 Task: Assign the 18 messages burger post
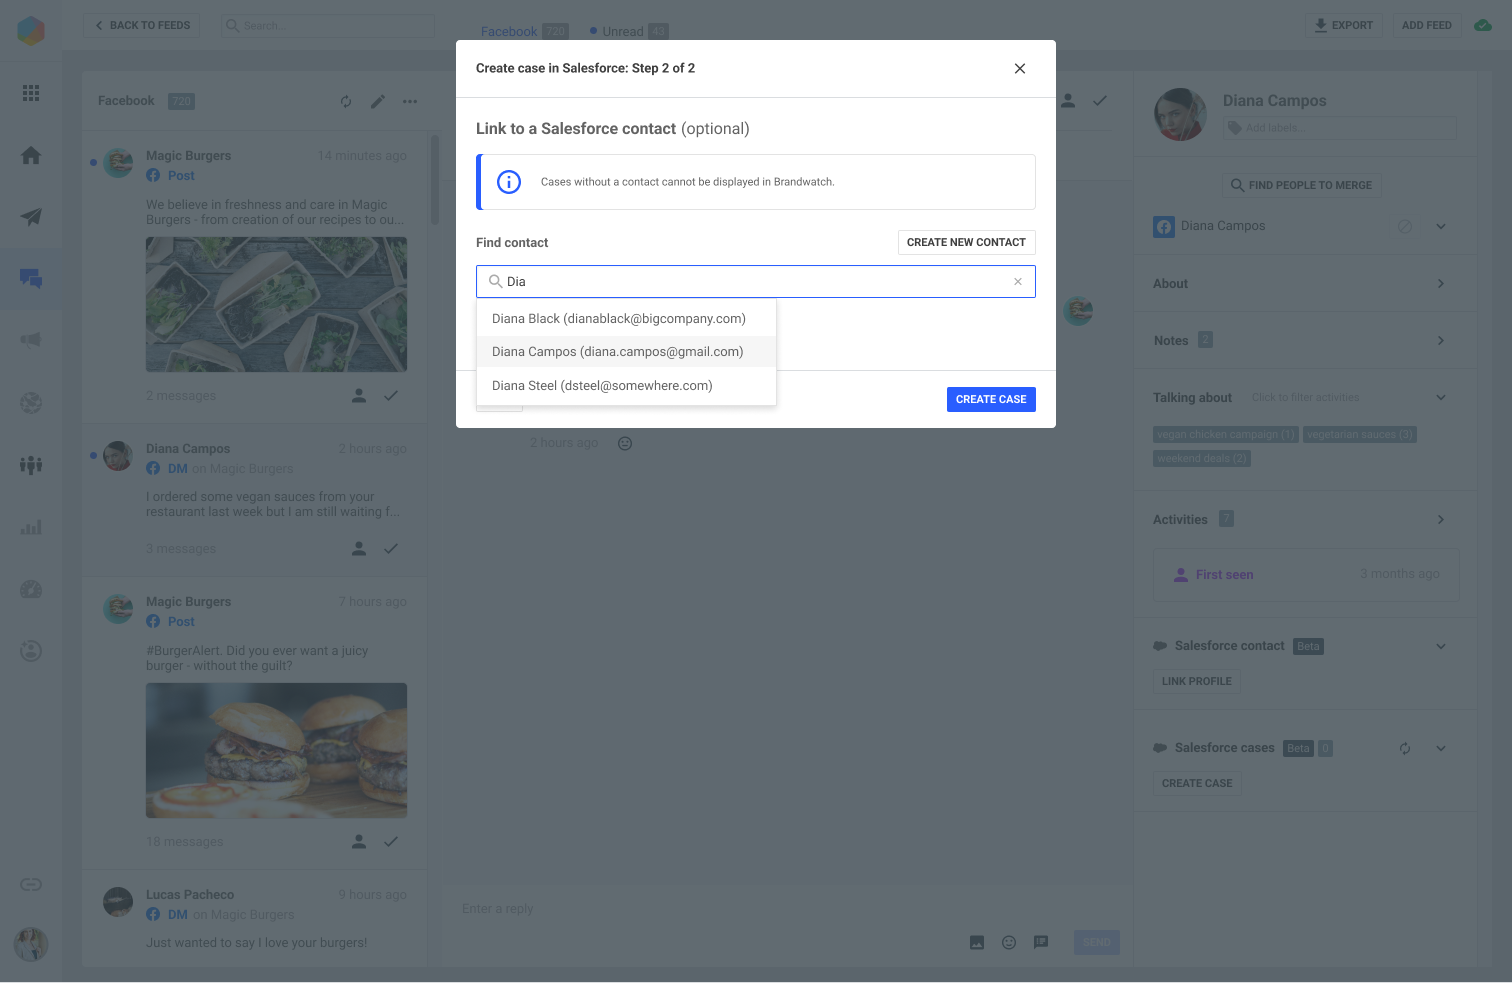coord(359,842)
